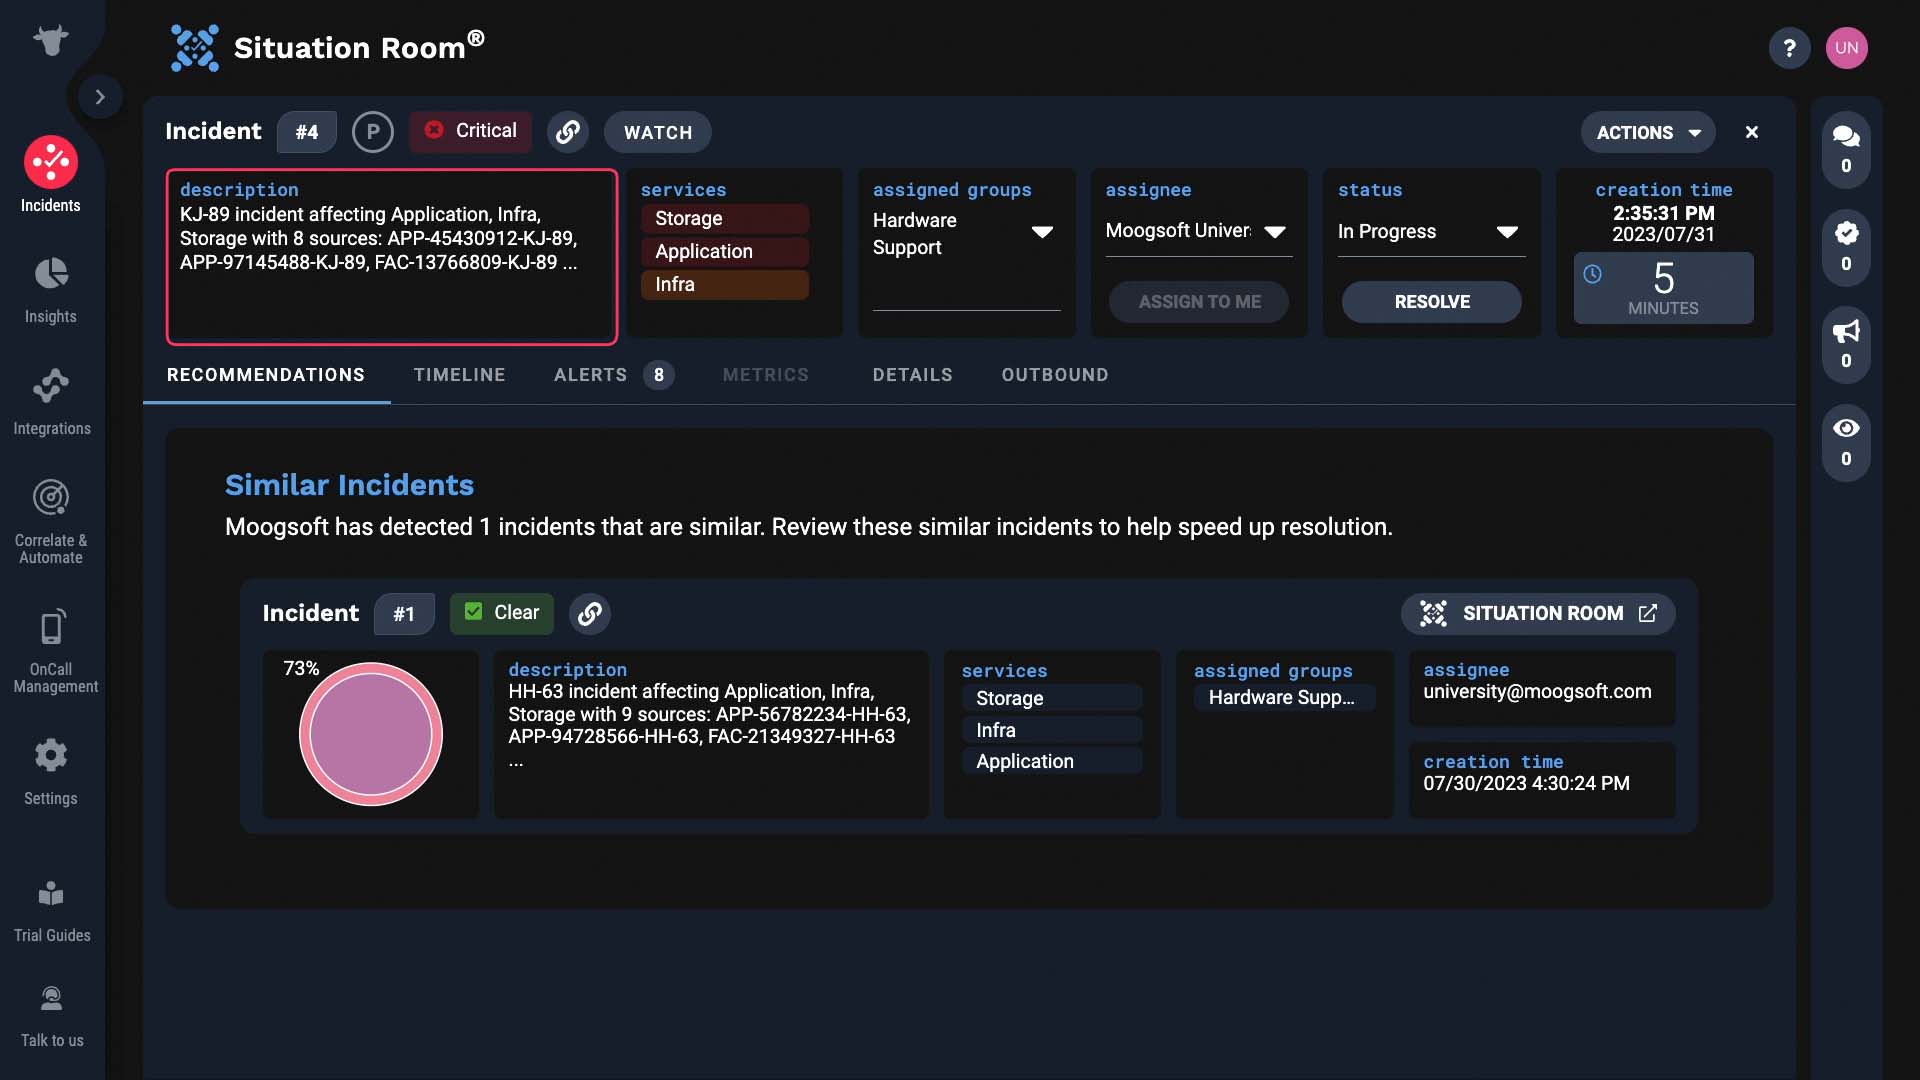Open similar incident in SITUATION ROOM
This screenshot has width=1920, height=1080.
[1538, 614]
